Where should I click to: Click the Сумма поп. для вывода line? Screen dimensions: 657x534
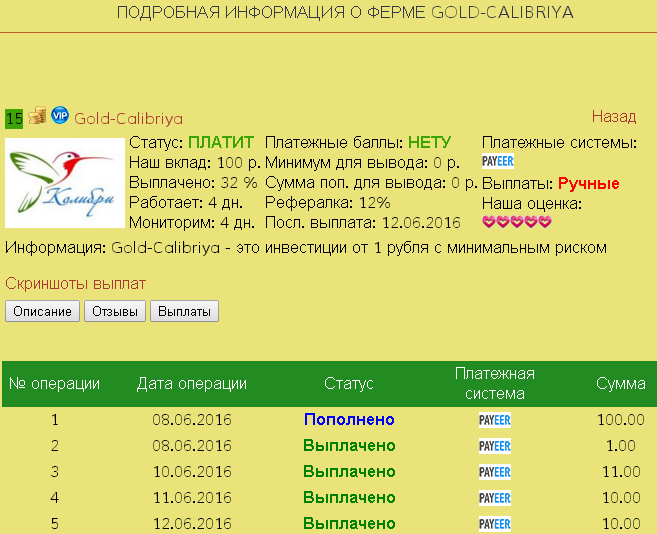371,182
